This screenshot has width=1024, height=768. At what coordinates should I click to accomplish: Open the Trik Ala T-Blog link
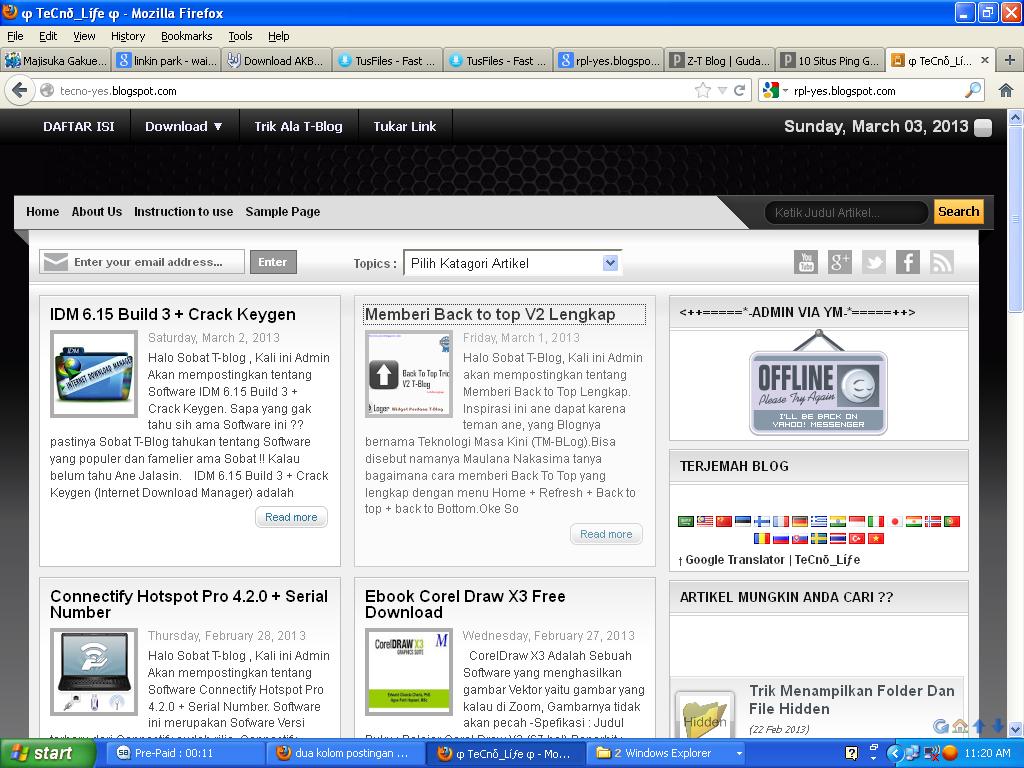pyautogui.click(x=298, y=126)
